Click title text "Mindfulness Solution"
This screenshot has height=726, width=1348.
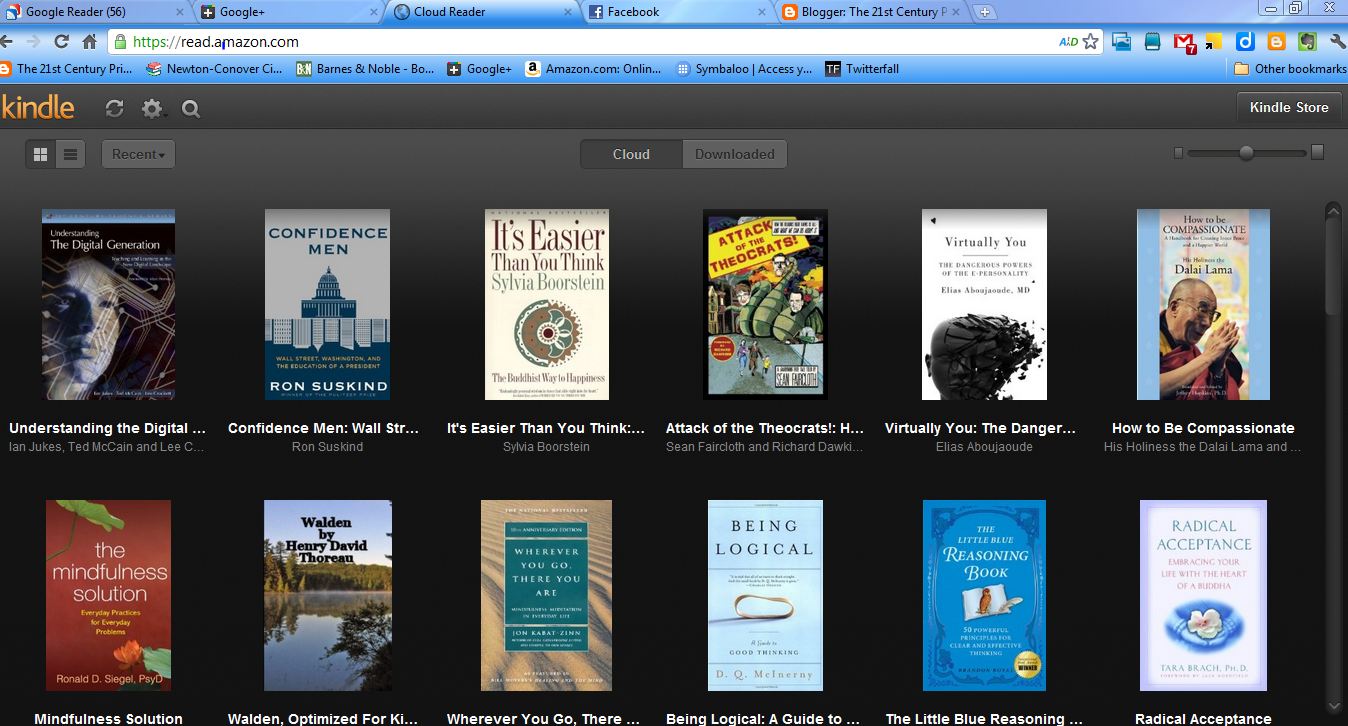[x=108, y=719]
